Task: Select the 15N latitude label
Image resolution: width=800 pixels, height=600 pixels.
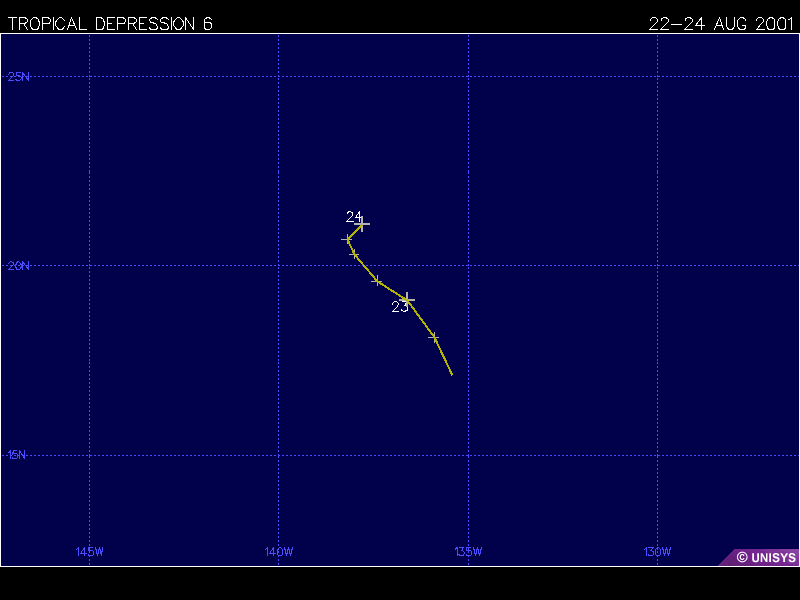Action: click(x=17, y=455)
